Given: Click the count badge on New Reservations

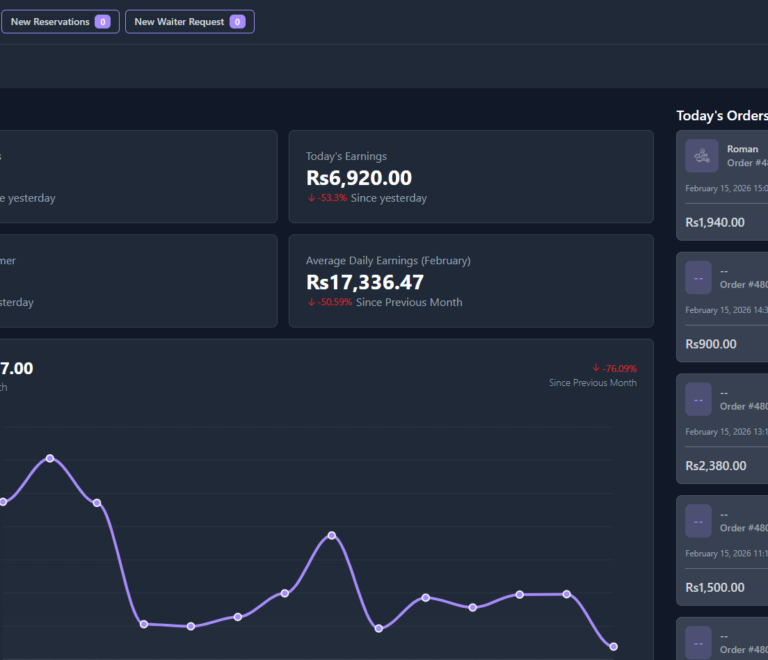Looking at the screenshot, I should (102, 22).
